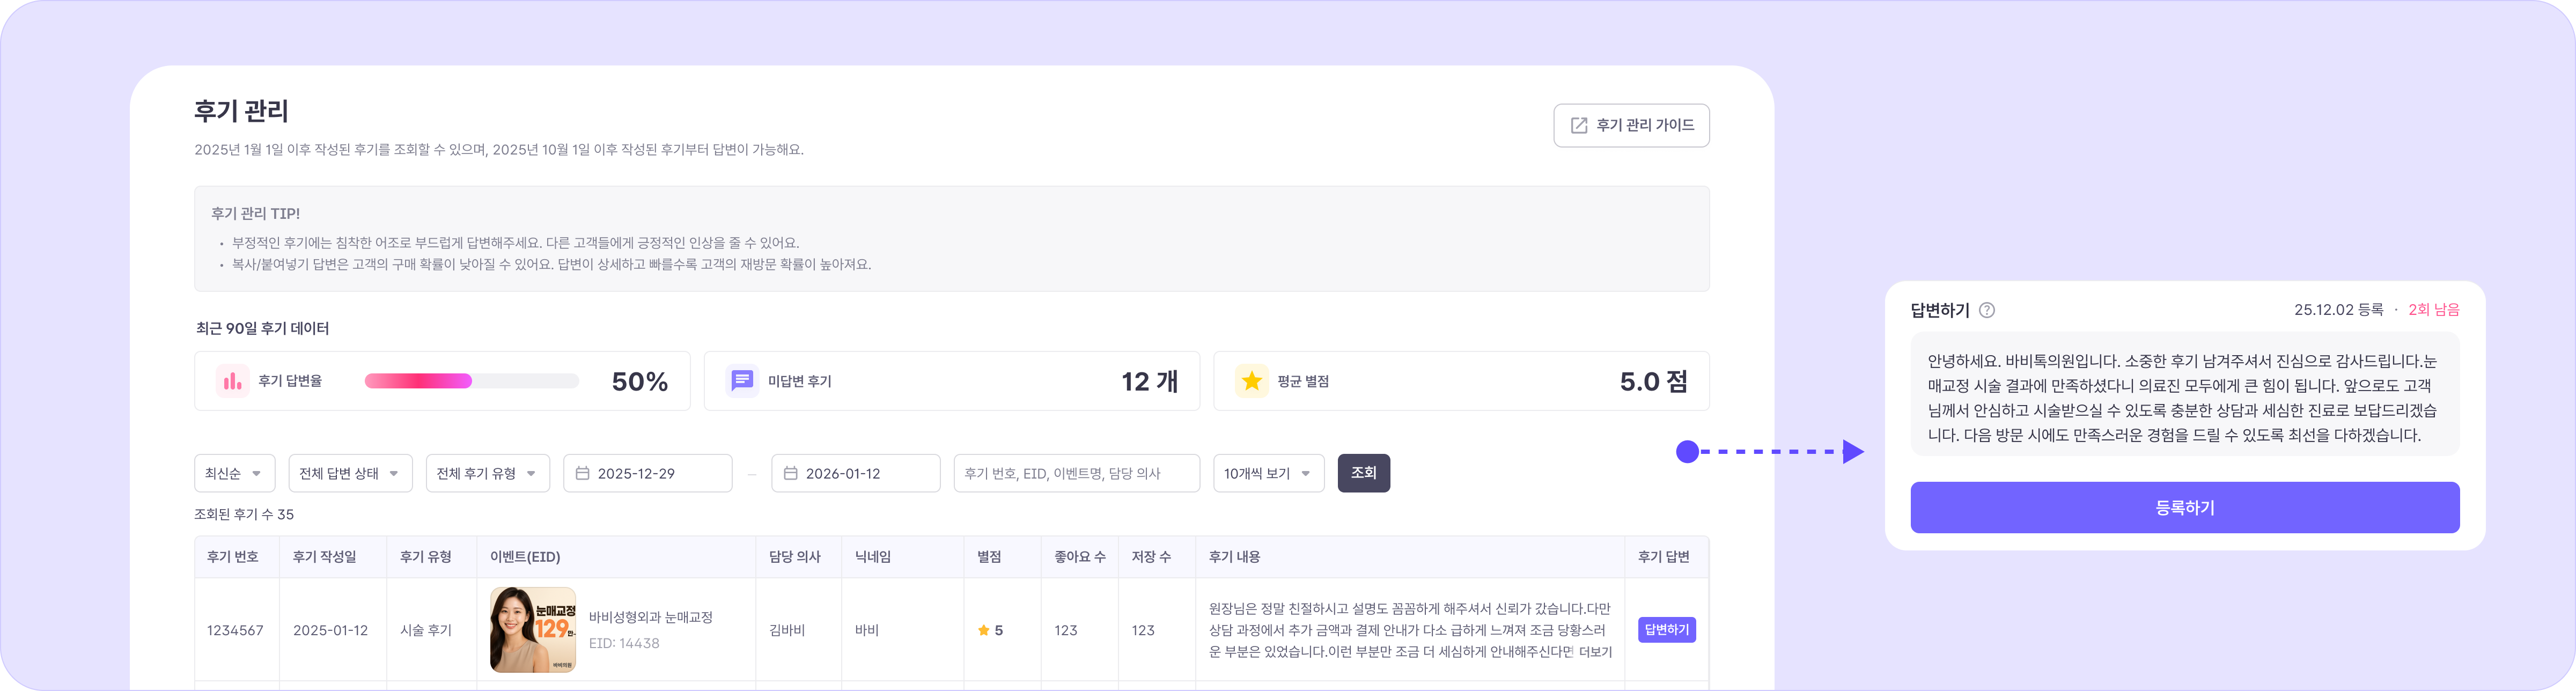Click the 후기 답변율 pink progress bar
The height and width of the screenshot is (691, 2576).
(x=471, y=381)
